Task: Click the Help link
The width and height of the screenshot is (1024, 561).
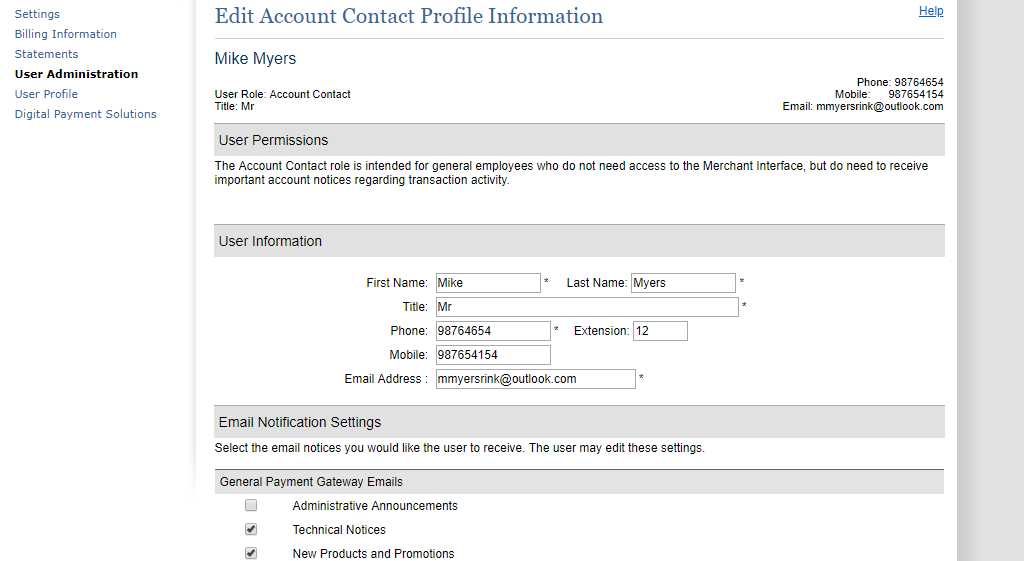Action: [x=930, y=11]
